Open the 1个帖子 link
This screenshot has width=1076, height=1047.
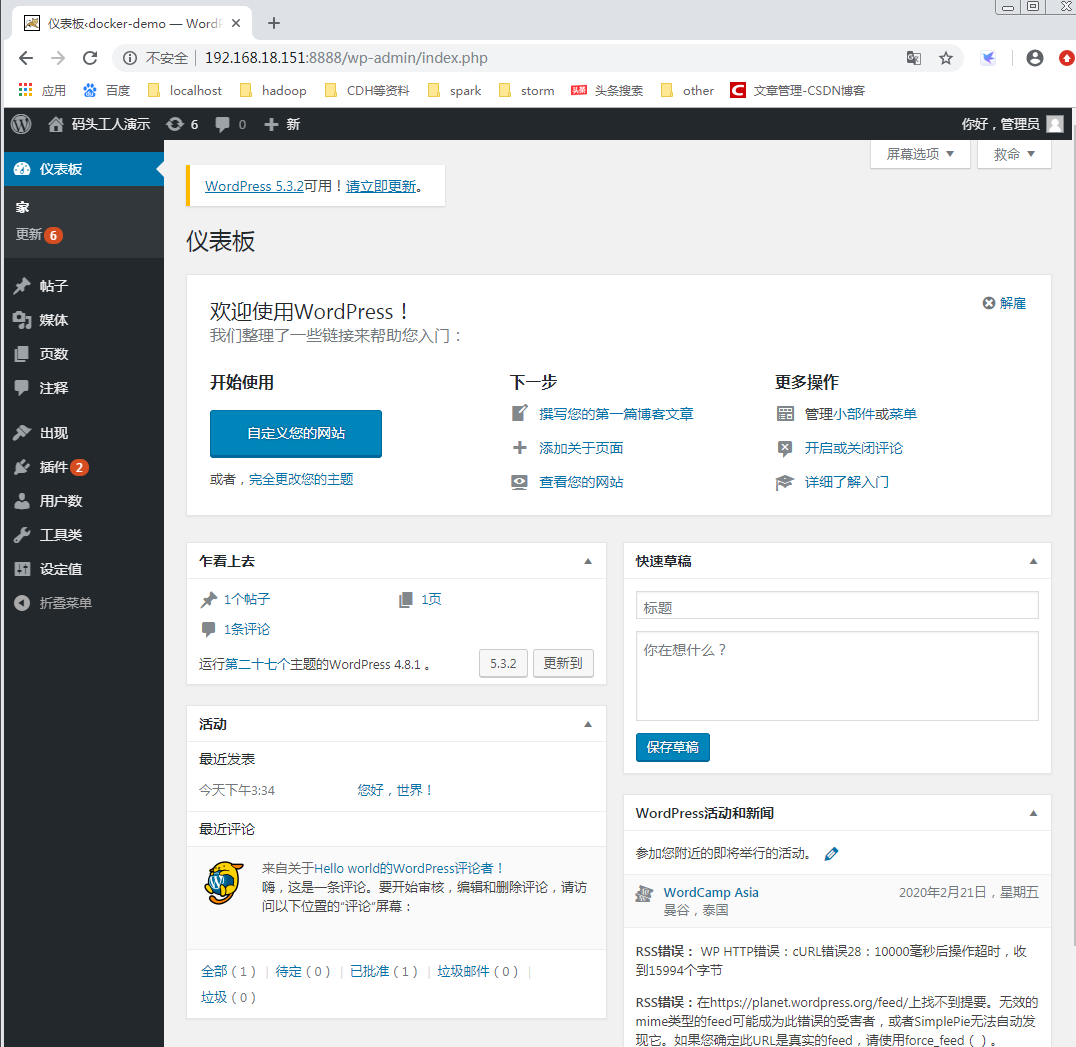click(247, 599)
